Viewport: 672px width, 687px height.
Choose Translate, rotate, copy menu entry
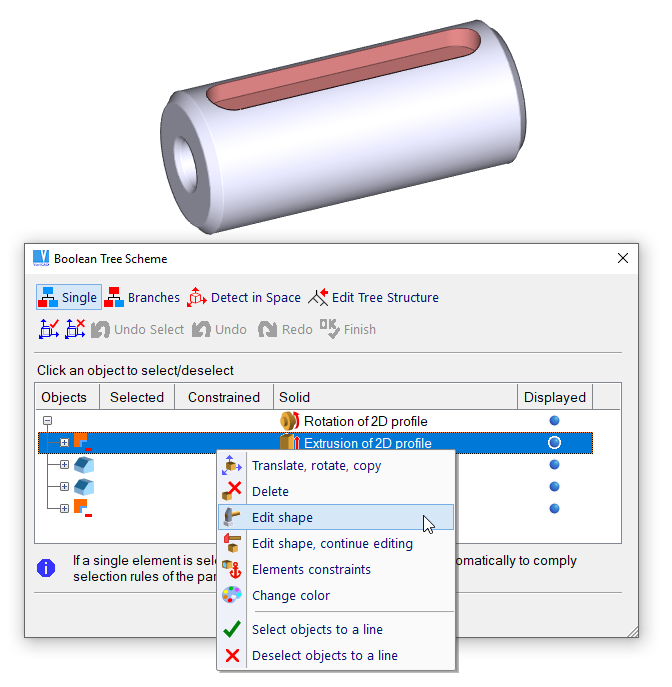(x=316, y=465)
